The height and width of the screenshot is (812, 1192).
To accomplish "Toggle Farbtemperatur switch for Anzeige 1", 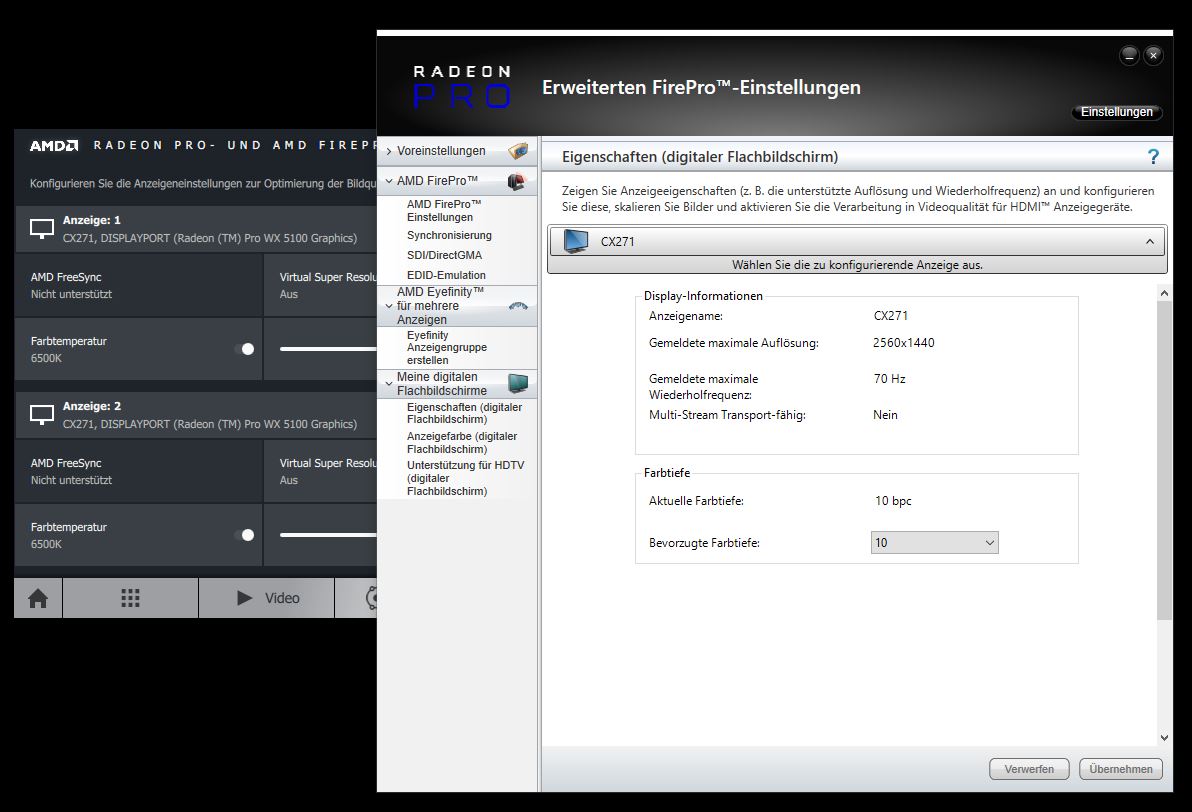I will pos(245,349).
